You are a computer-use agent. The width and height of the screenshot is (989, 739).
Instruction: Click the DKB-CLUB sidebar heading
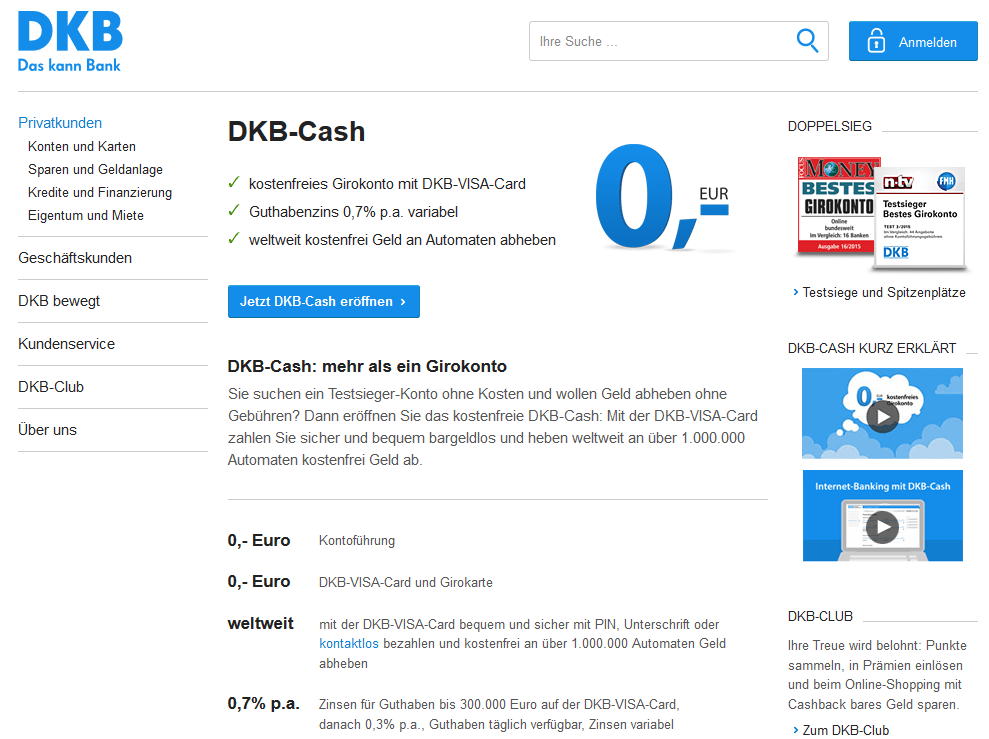point(820,616)
